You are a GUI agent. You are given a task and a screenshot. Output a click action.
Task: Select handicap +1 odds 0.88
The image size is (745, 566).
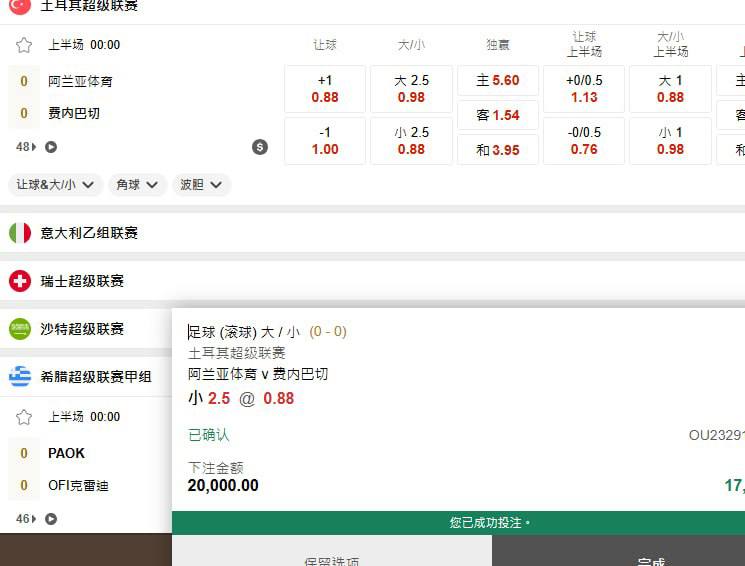tap(325, 89)
